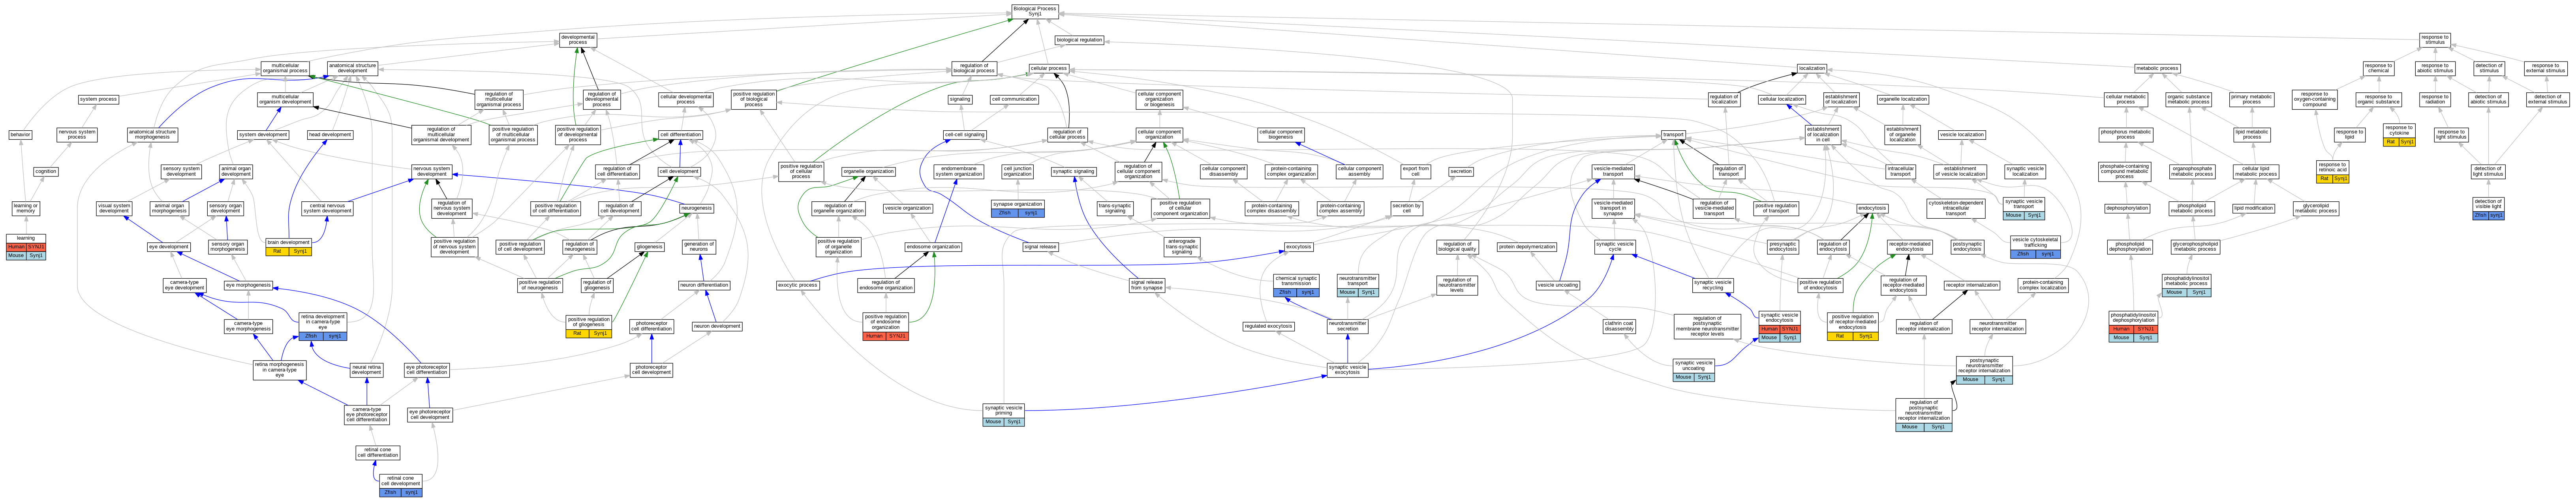The image size is (2576, 501).
Task: Click the 'synapse organization' node
Action: [1017, 204]
